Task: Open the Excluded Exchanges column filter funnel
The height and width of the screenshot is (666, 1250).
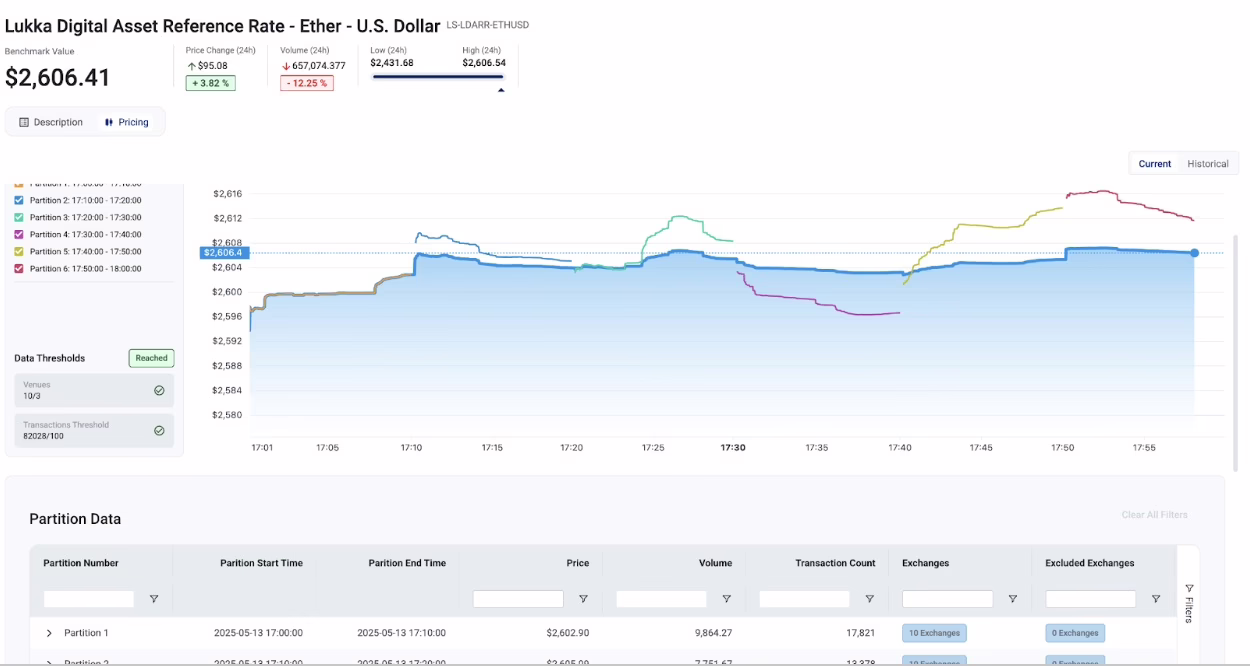Action: (x=1156, y=599)
